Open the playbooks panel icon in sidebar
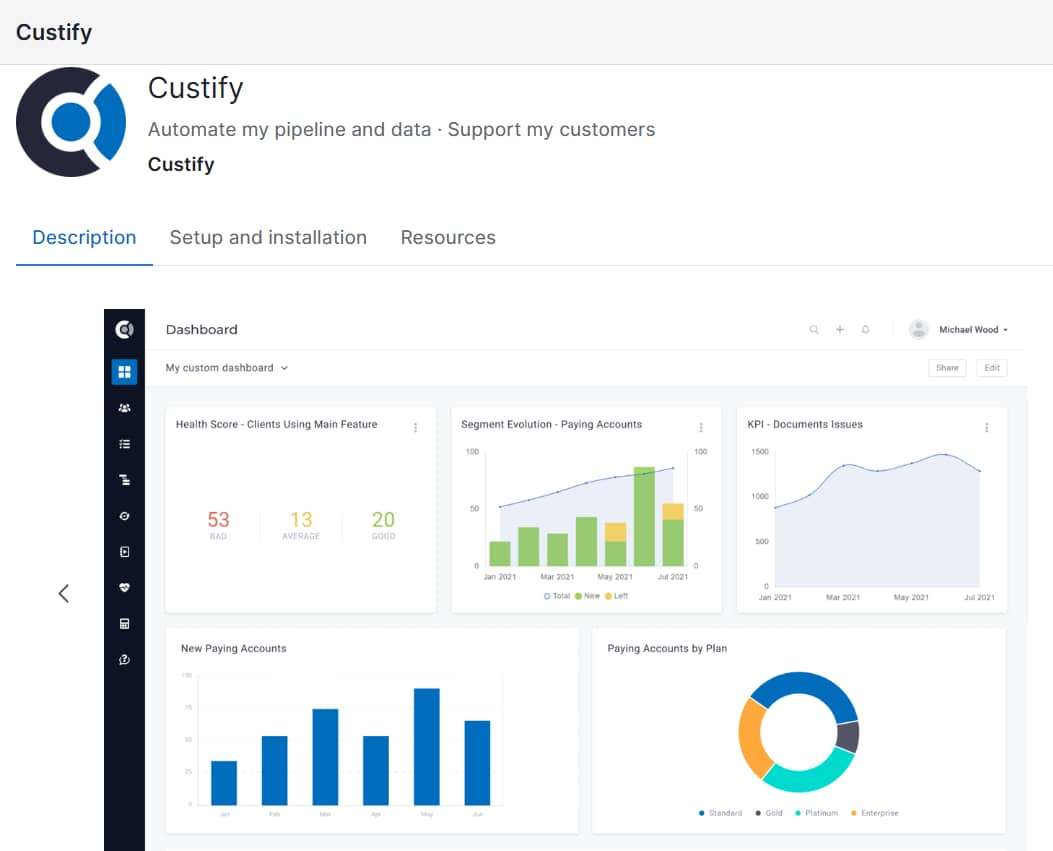This screenshot has height=851, width=1053. click(x=124, y=551)
